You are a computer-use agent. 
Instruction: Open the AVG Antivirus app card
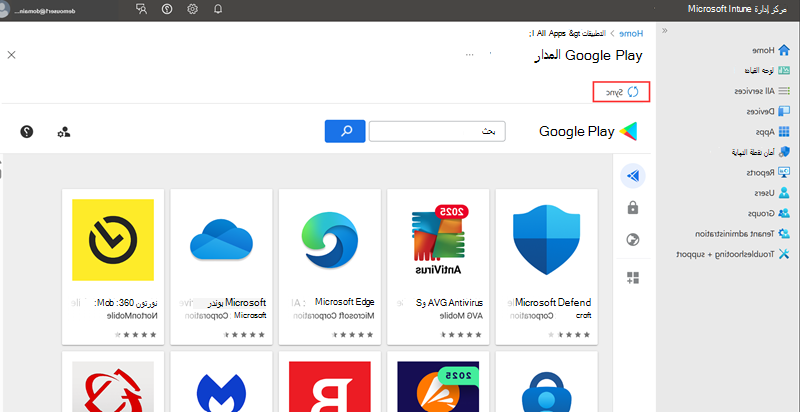point(438,267)
